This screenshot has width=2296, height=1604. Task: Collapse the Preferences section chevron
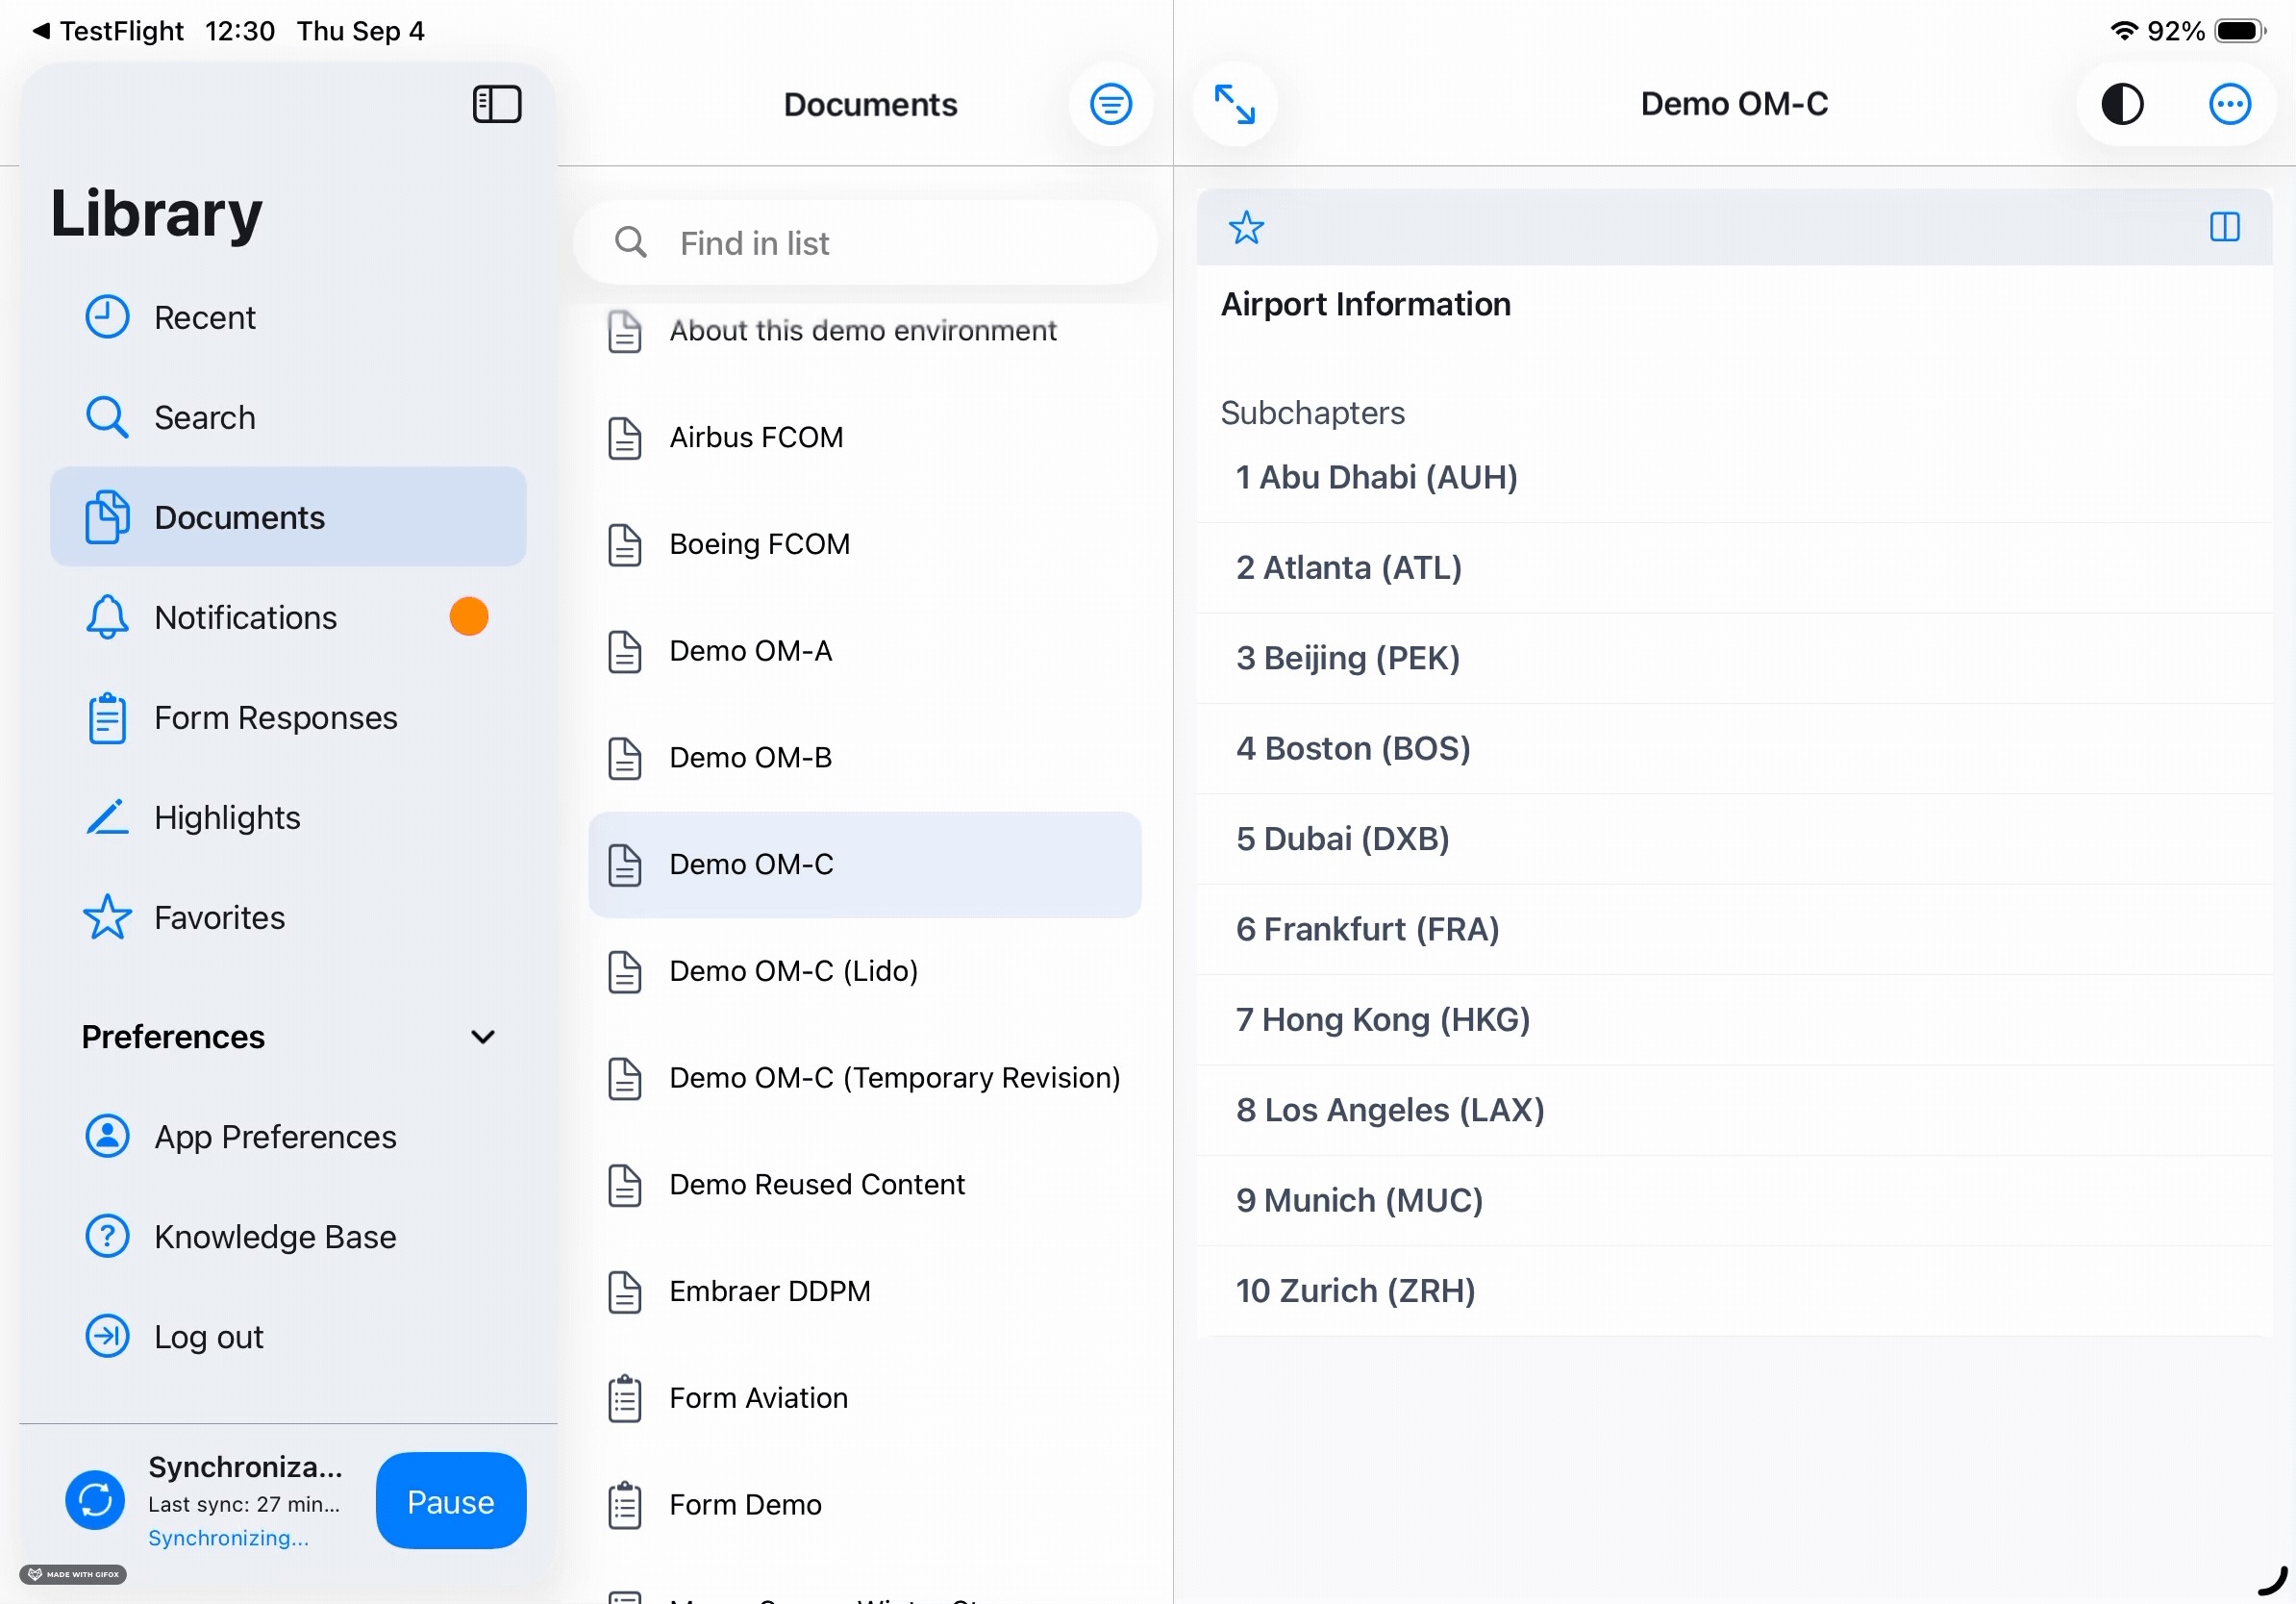pyautogui.click(x=483, y=1037)
